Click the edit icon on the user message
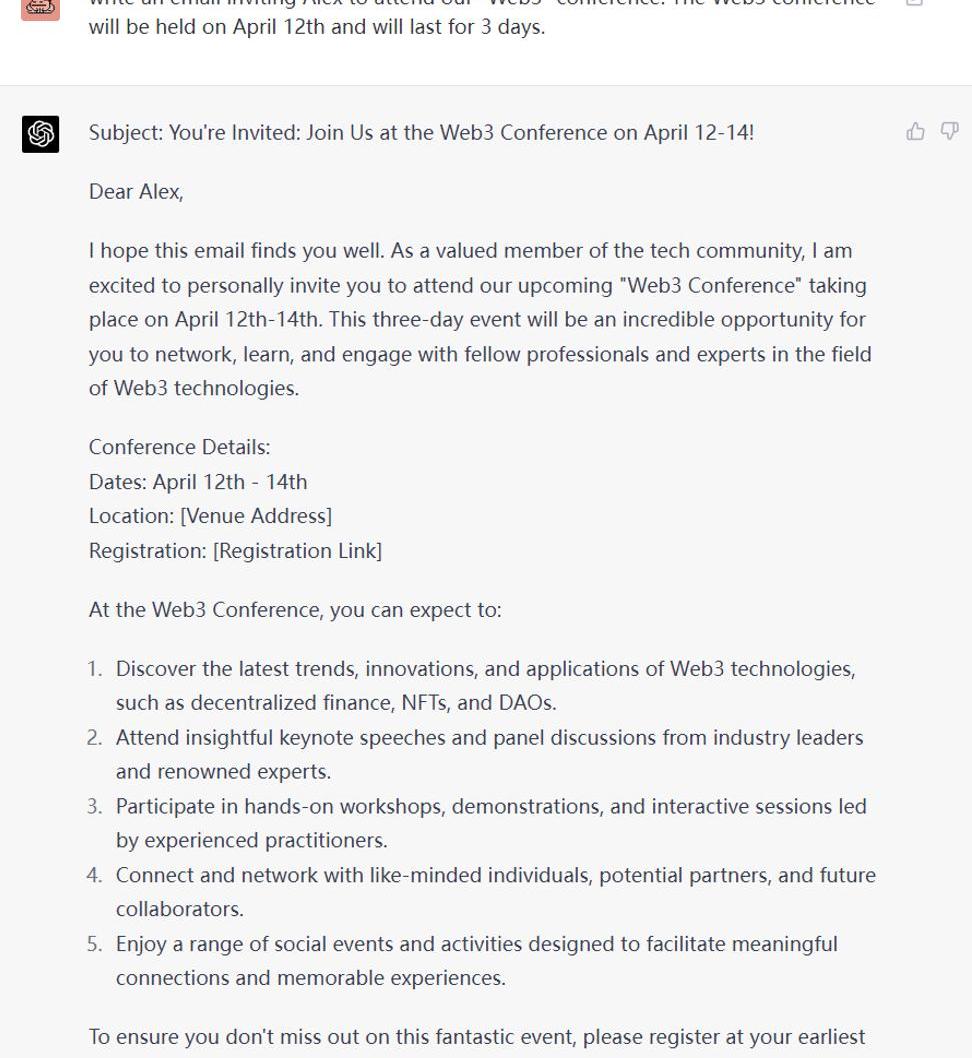972x1058 pixels. (914, 3)
